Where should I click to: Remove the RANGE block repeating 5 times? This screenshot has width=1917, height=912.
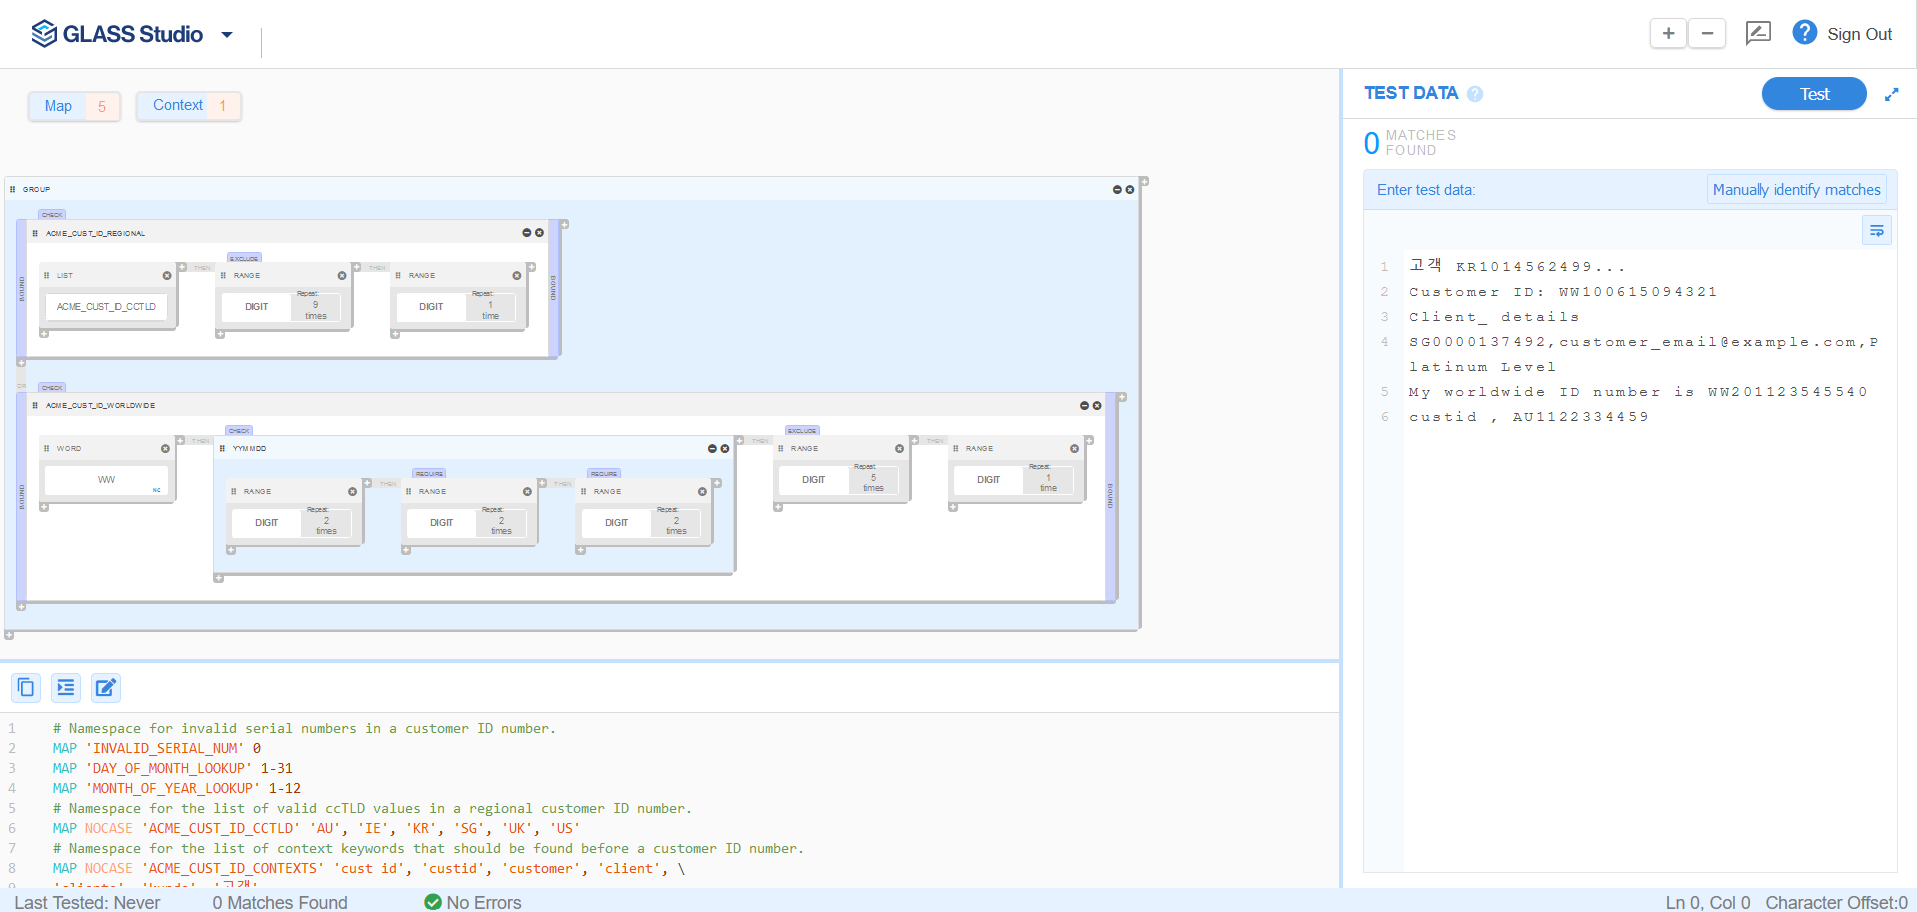(x=899, y=448)
